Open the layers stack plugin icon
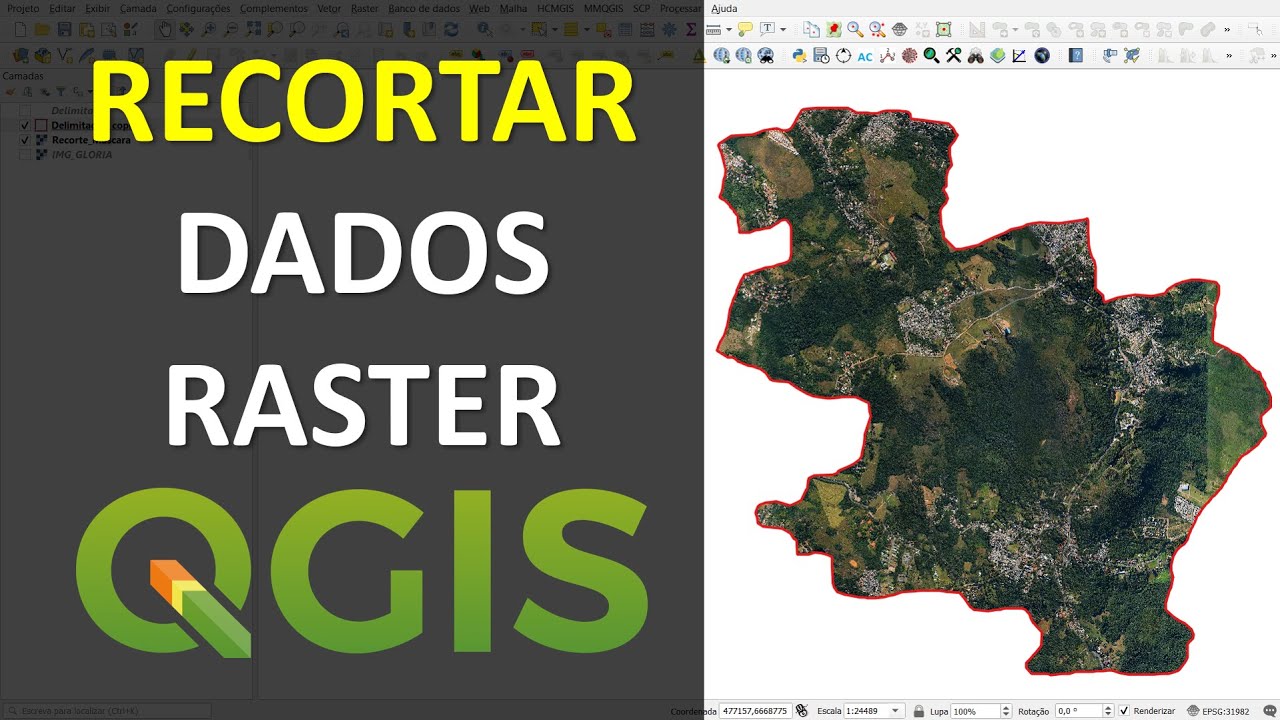Viewport: 1280px width, 720px height. click(x=997, y=56)
